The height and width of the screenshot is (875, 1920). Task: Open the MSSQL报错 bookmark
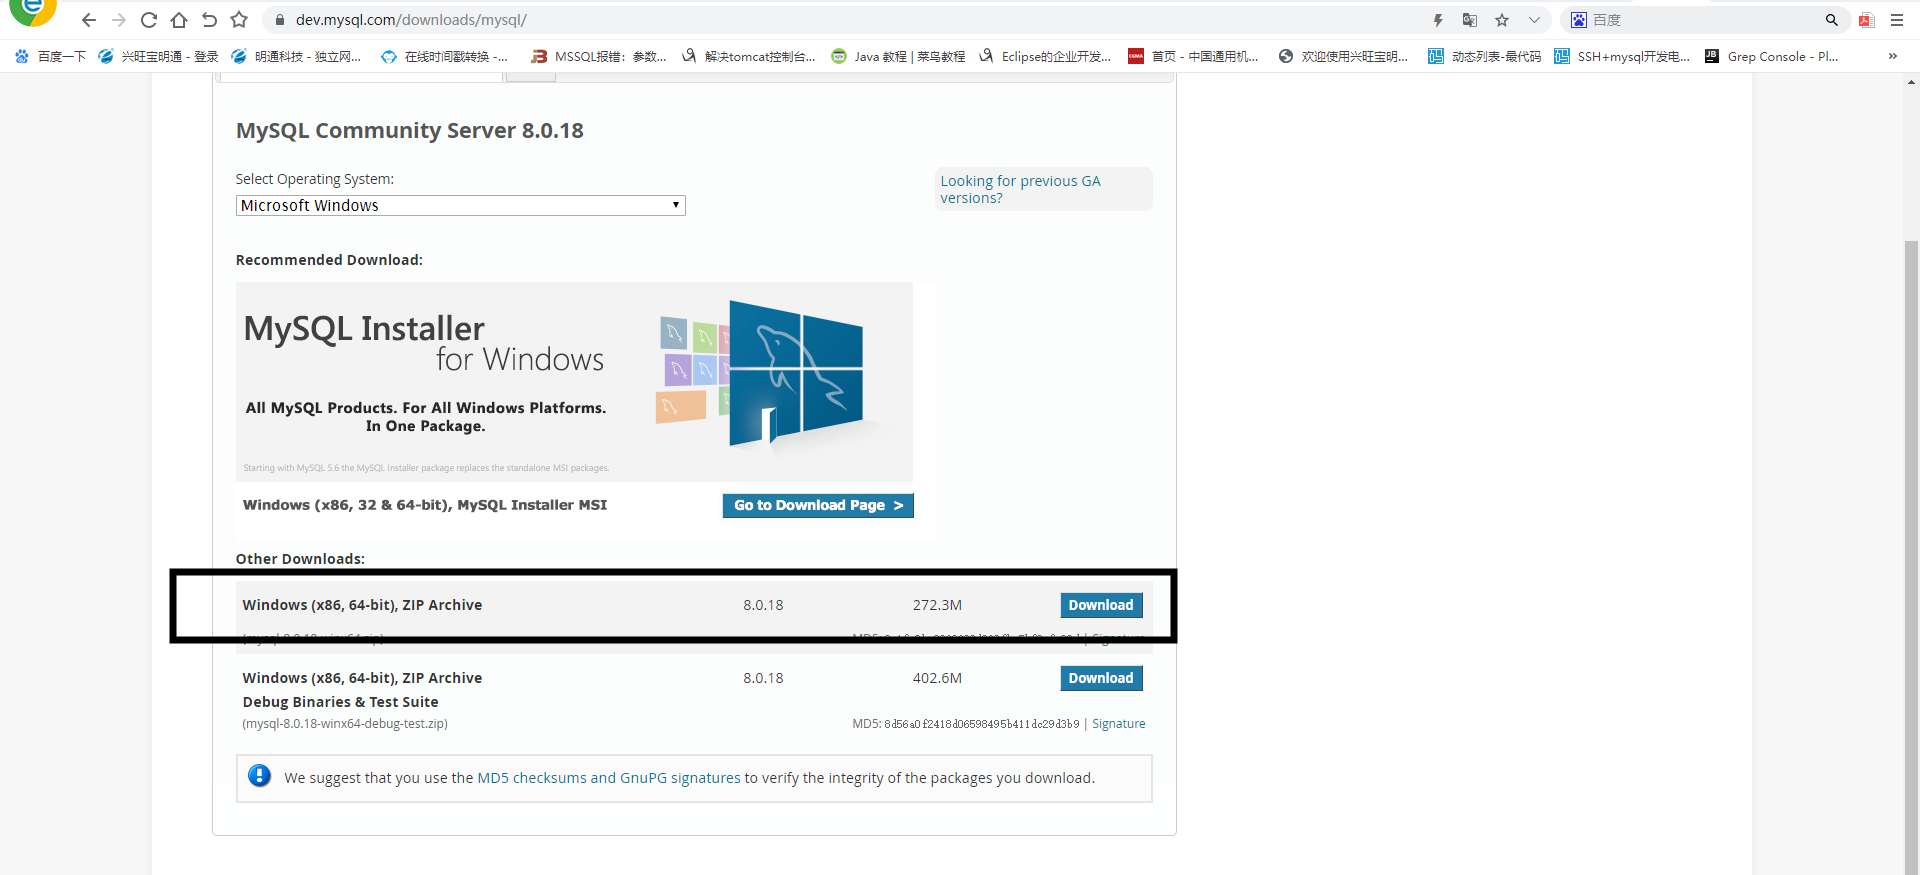click(599, 56)
